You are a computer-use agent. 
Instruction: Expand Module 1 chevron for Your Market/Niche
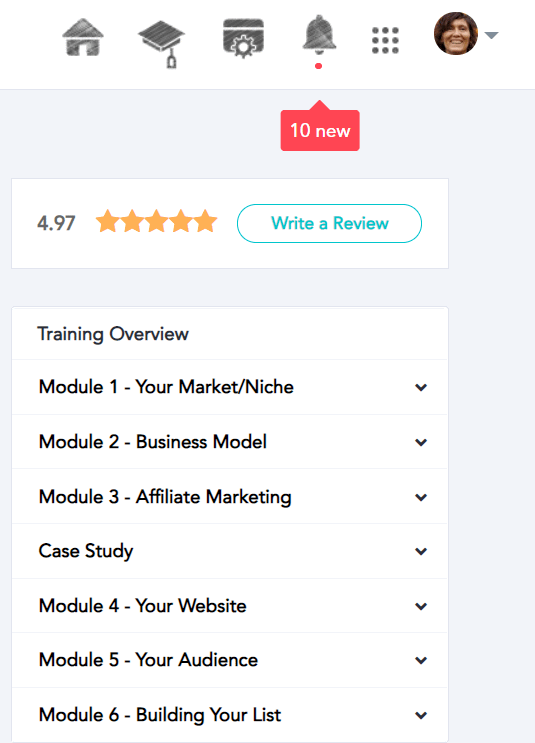(x=421, y=387)
